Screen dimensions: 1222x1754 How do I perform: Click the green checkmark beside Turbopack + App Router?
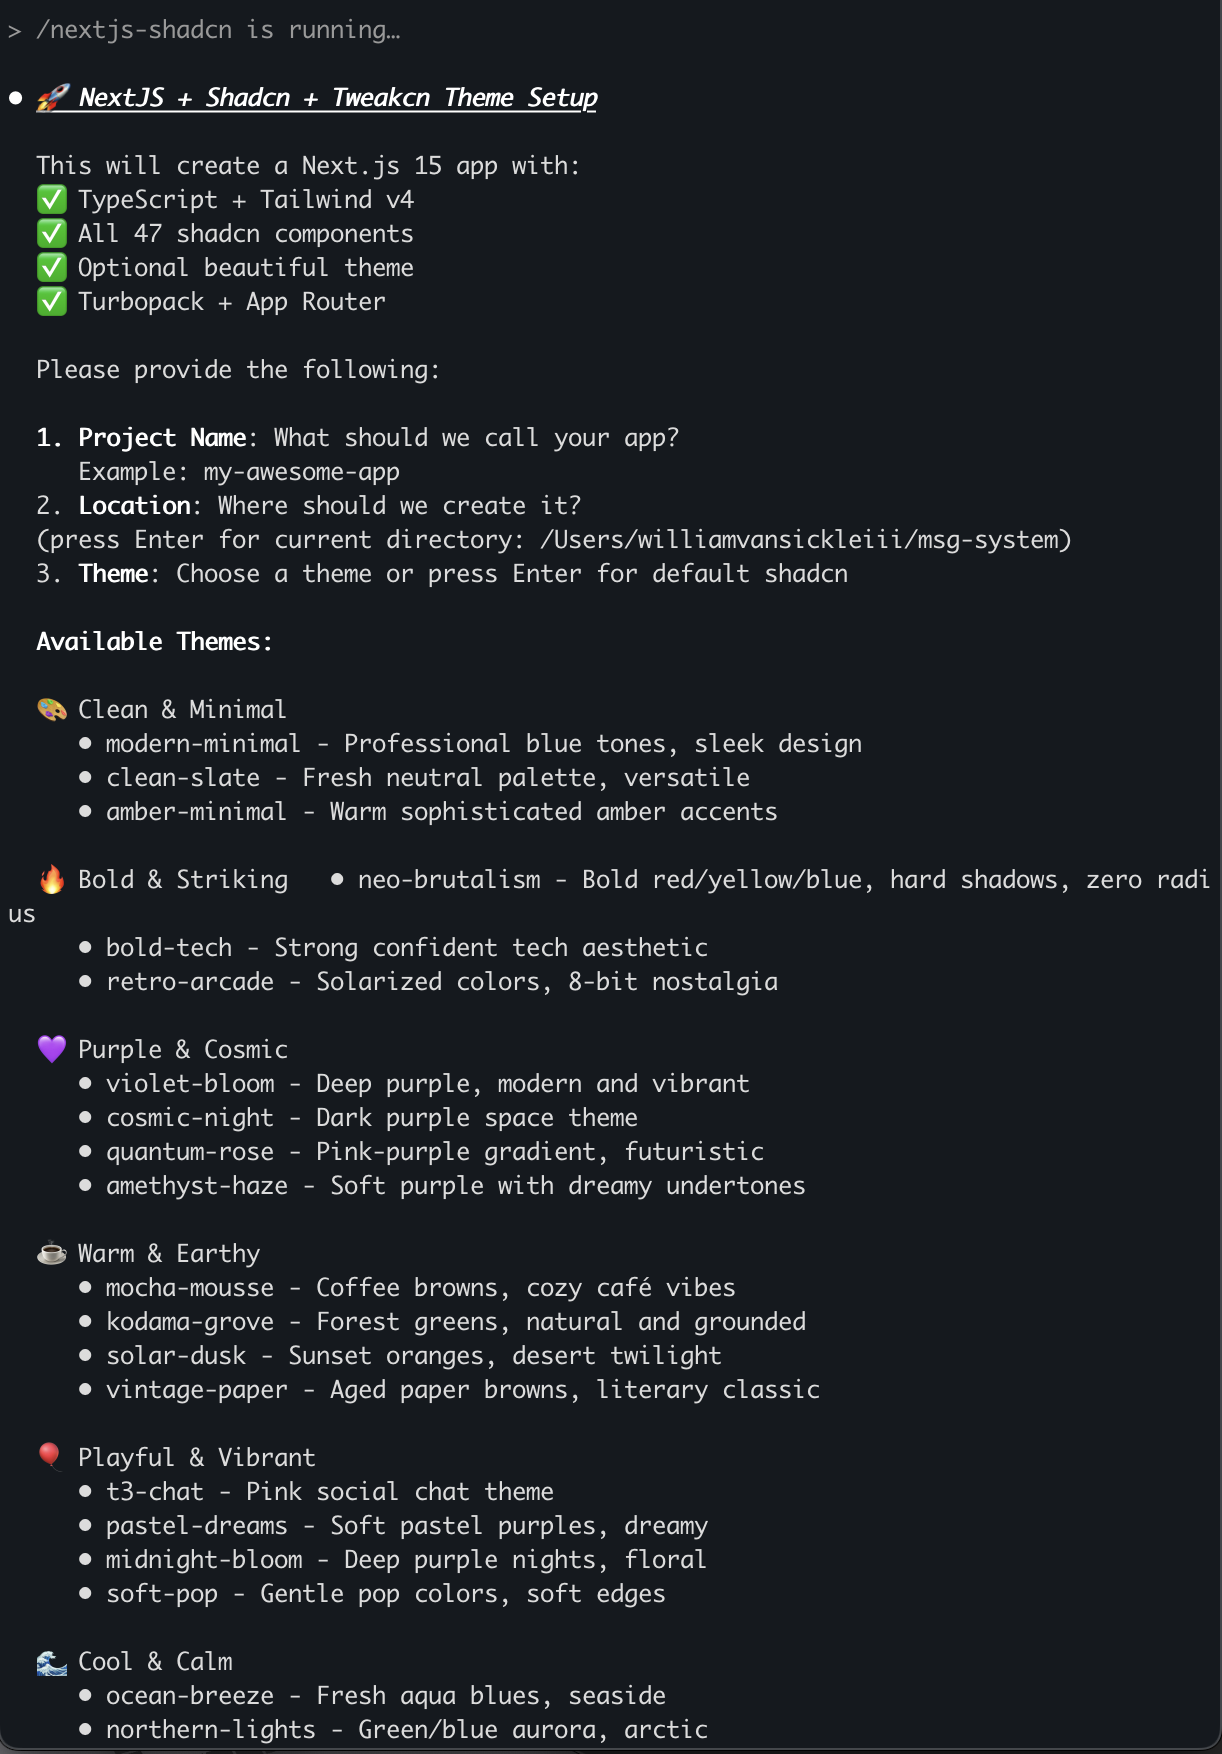51,302
